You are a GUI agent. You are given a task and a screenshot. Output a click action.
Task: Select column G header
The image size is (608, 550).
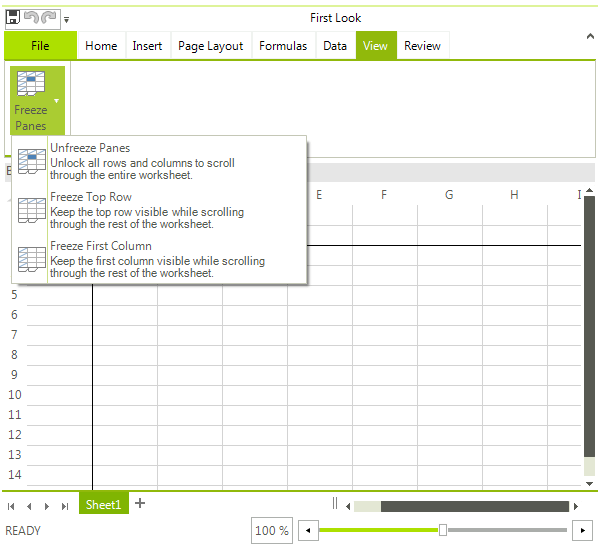[449, 195]
